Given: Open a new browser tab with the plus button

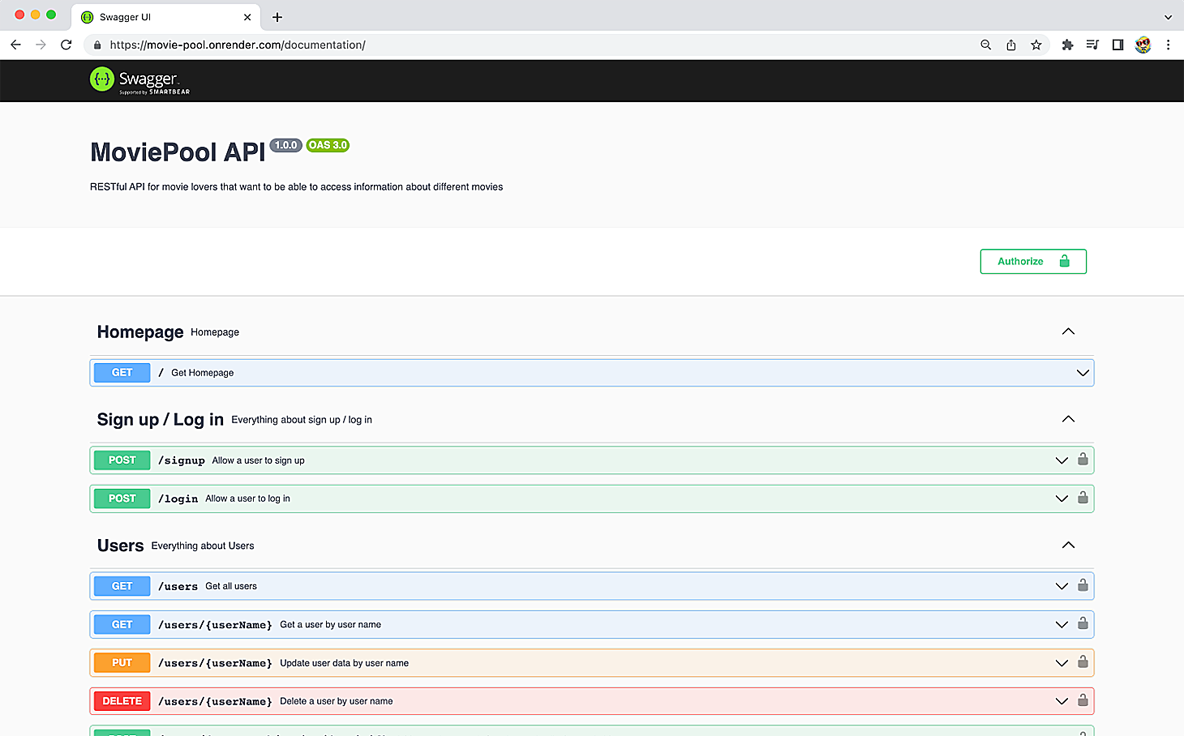Looking at the screenshot, I should tap(277, 17).
